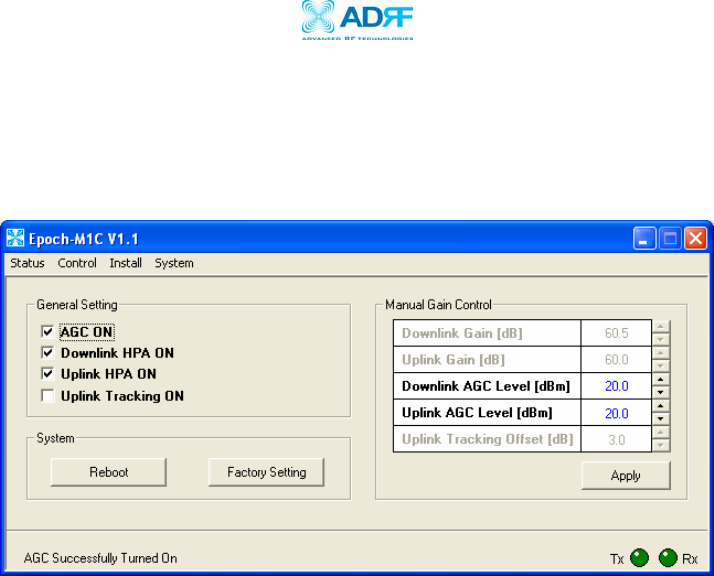Click the 'Downlink Gain [dB]' label
Viewport: 714px width, 576px height.
[x=462, y=333]
